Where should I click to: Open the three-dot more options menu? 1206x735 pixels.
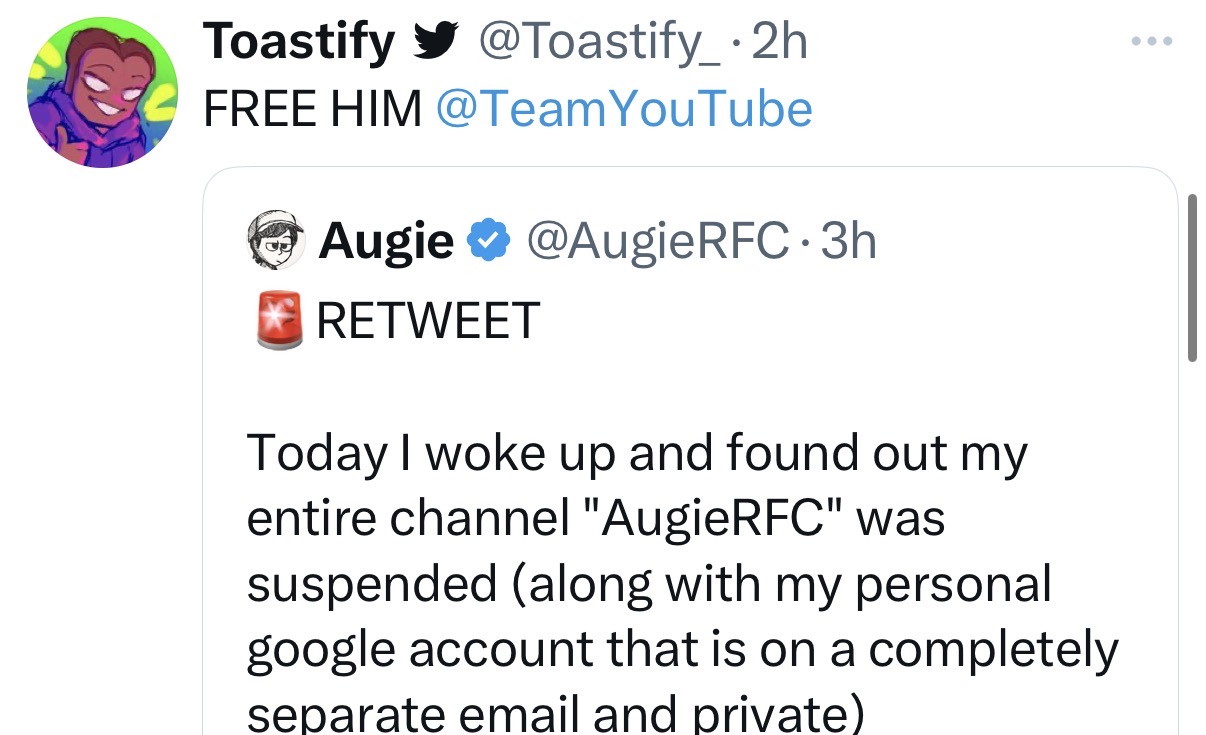point(1150,43)
